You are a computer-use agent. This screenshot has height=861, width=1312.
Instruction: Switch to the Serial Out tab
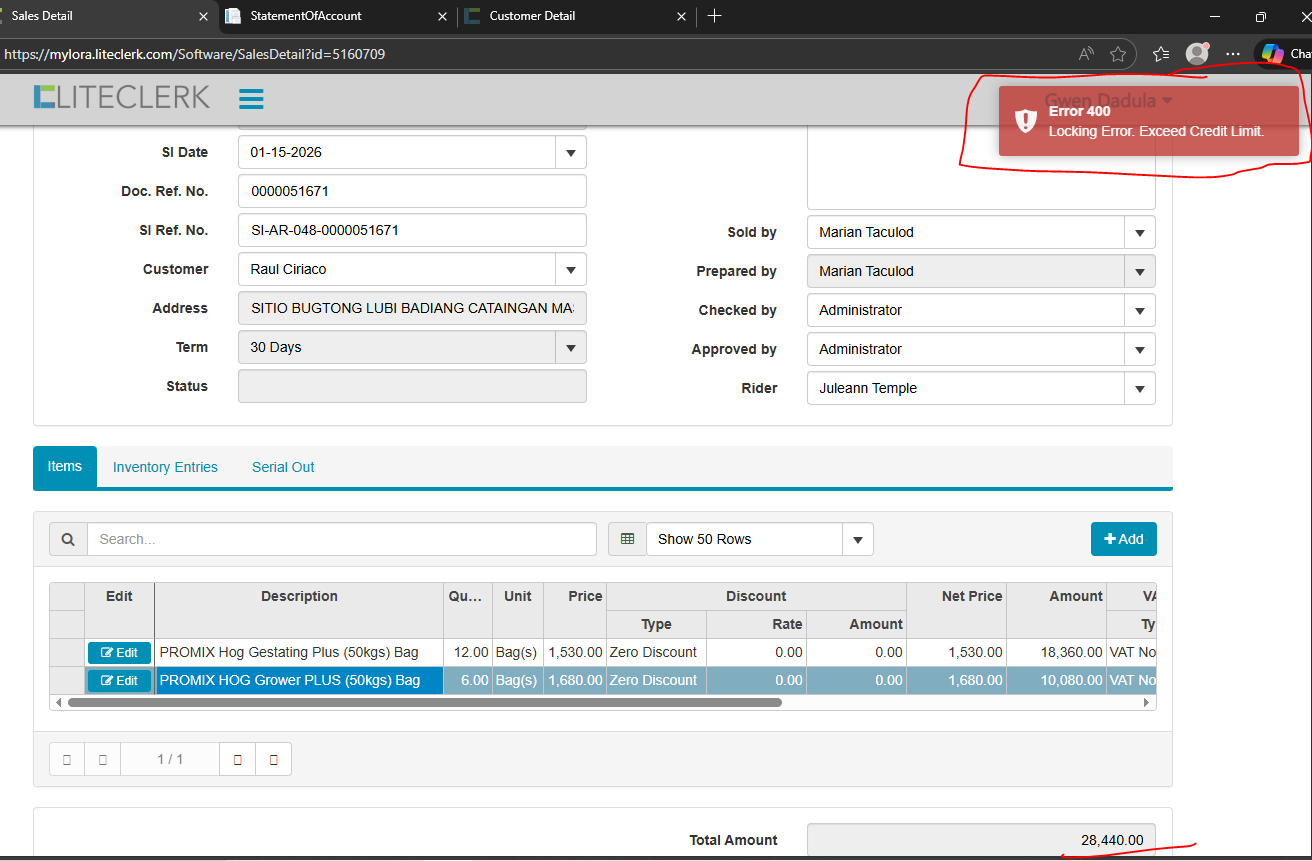coord(283,467)
